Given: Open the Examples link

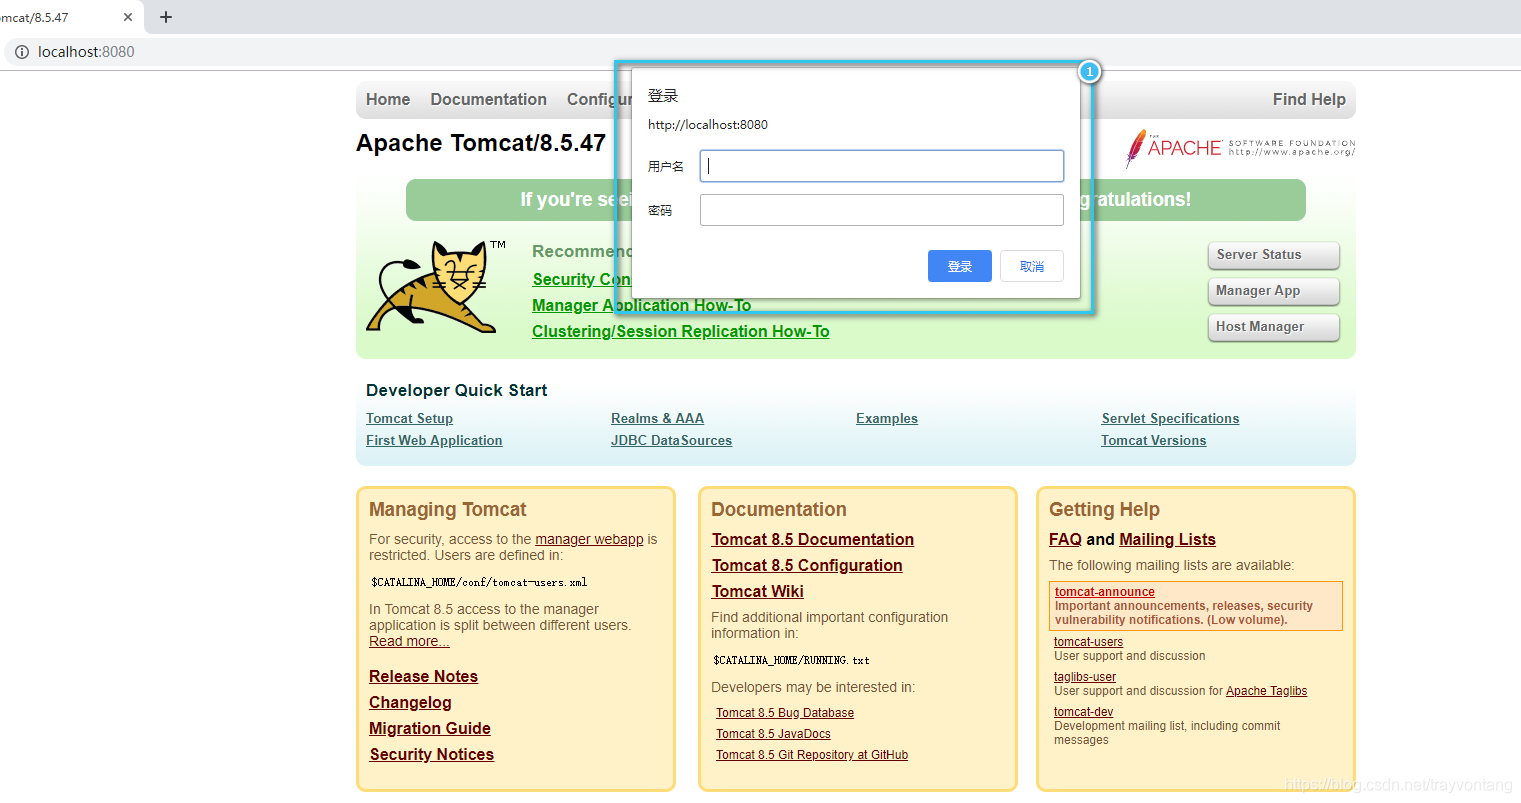Looking at the screenshot, I should point(886,418).
